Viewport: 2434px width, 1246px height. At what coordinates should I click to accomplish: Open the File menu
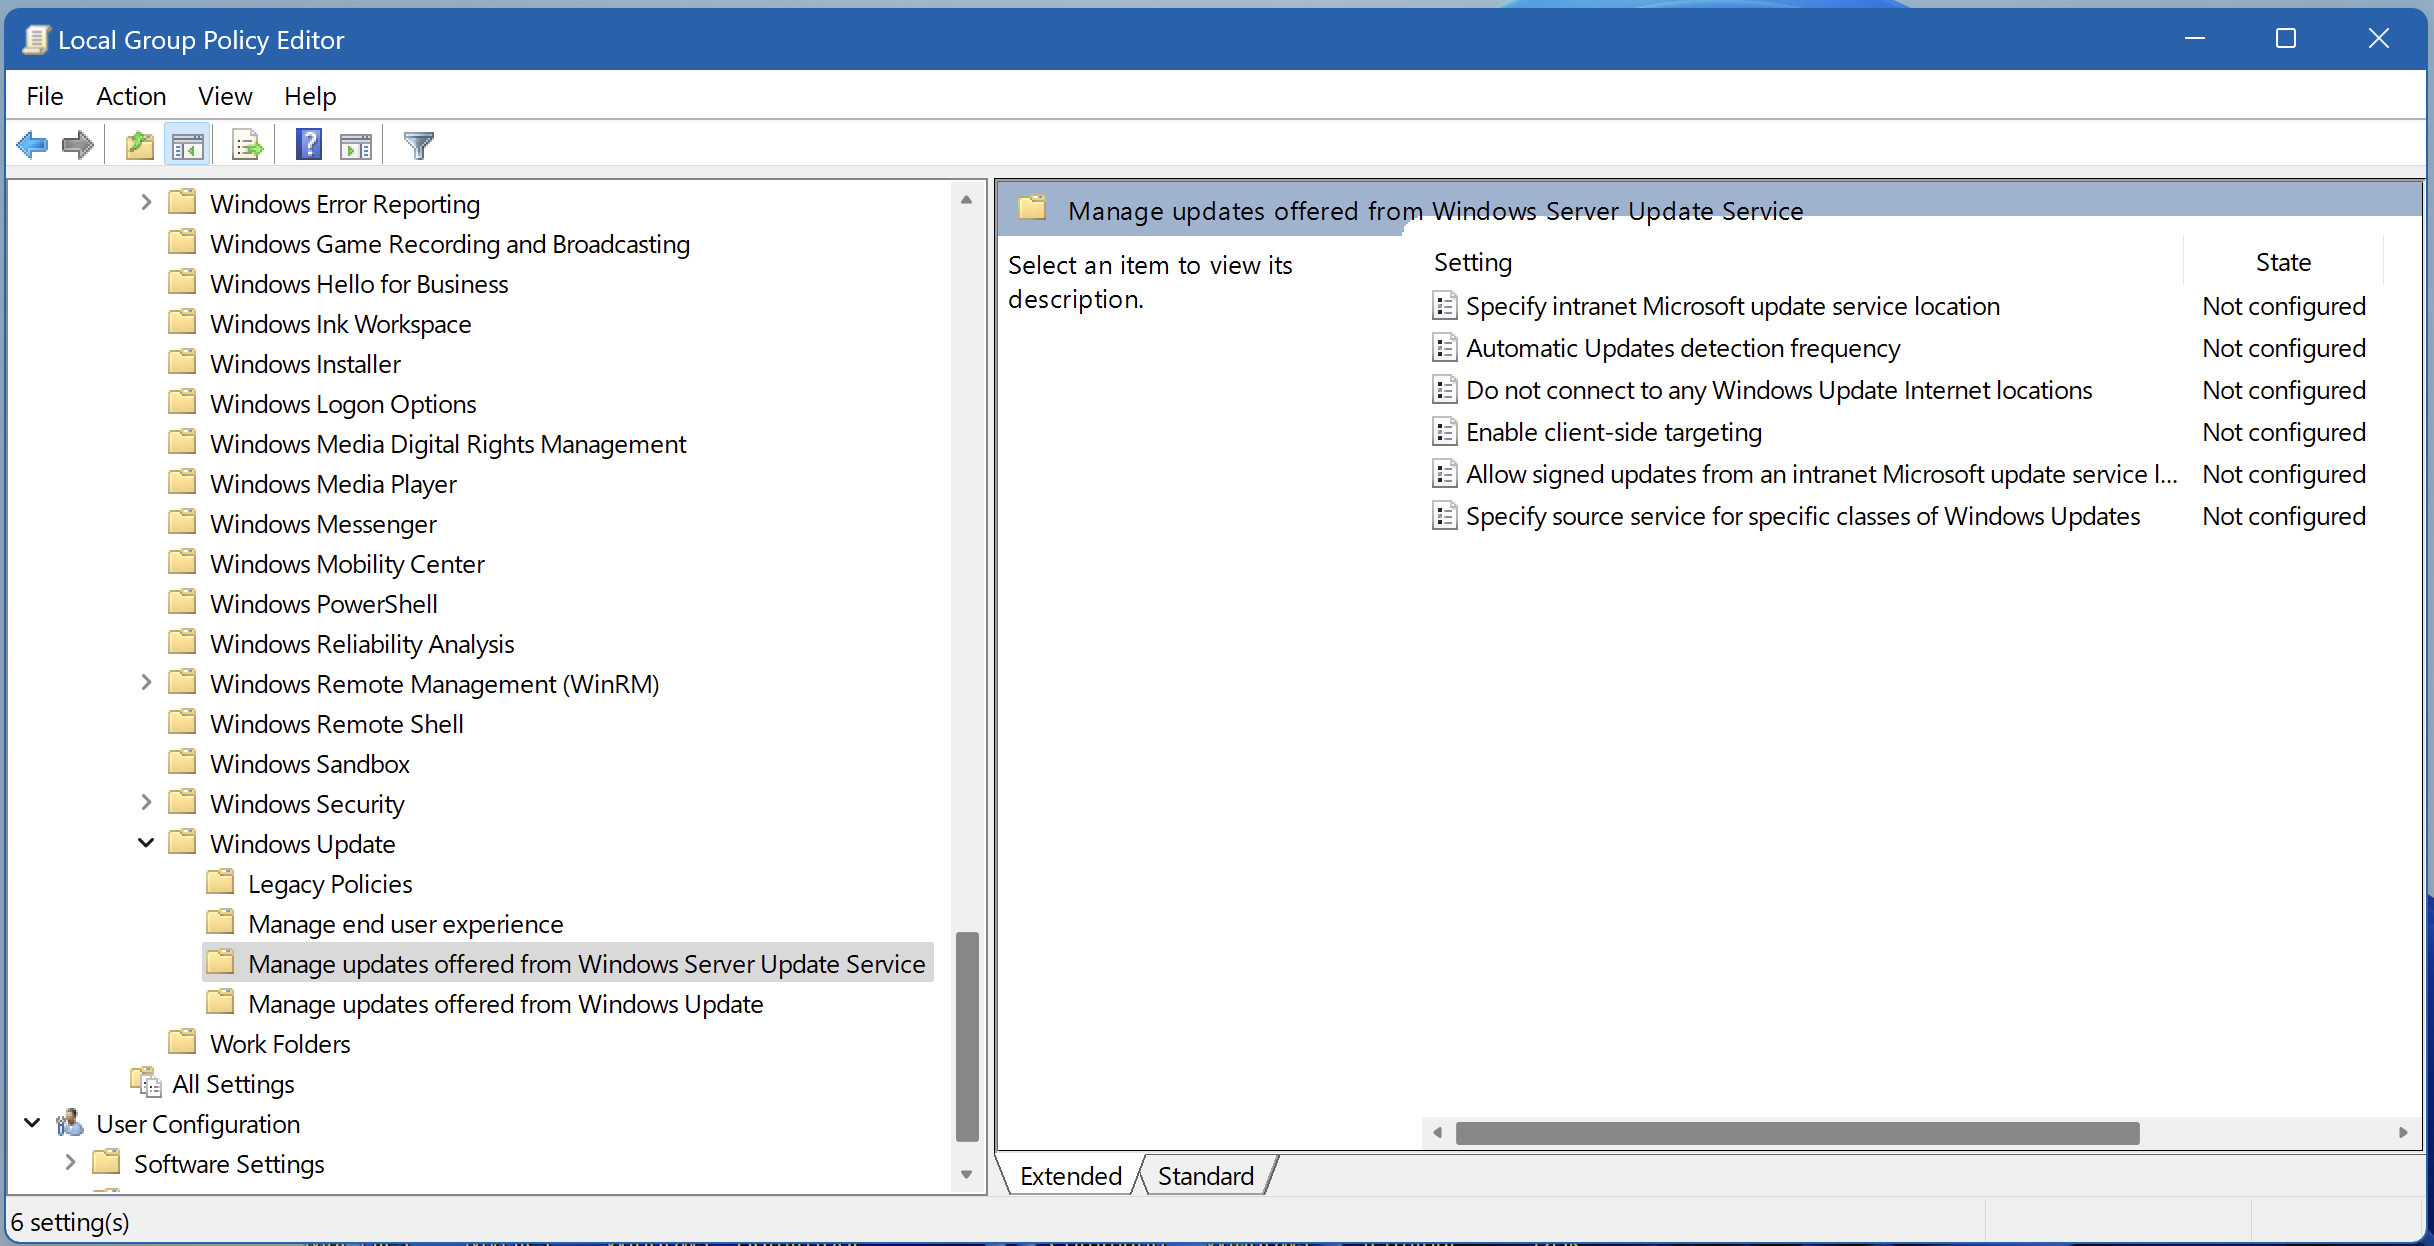point(45,96)
